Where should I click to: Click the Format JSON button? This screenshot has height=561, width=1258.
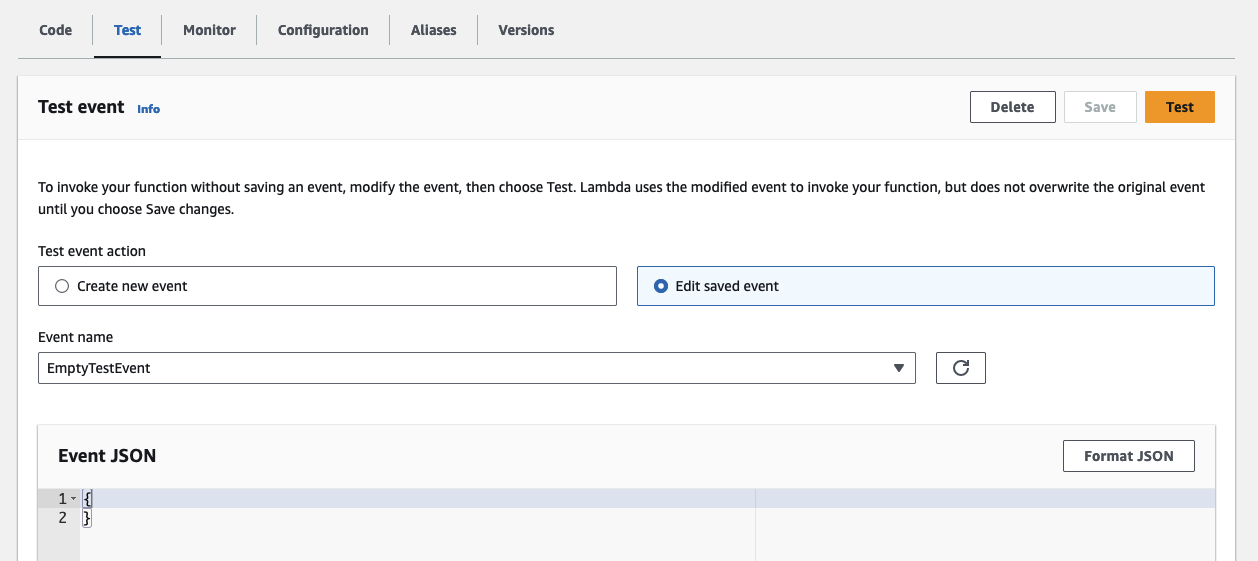[x=1128, y=456]
